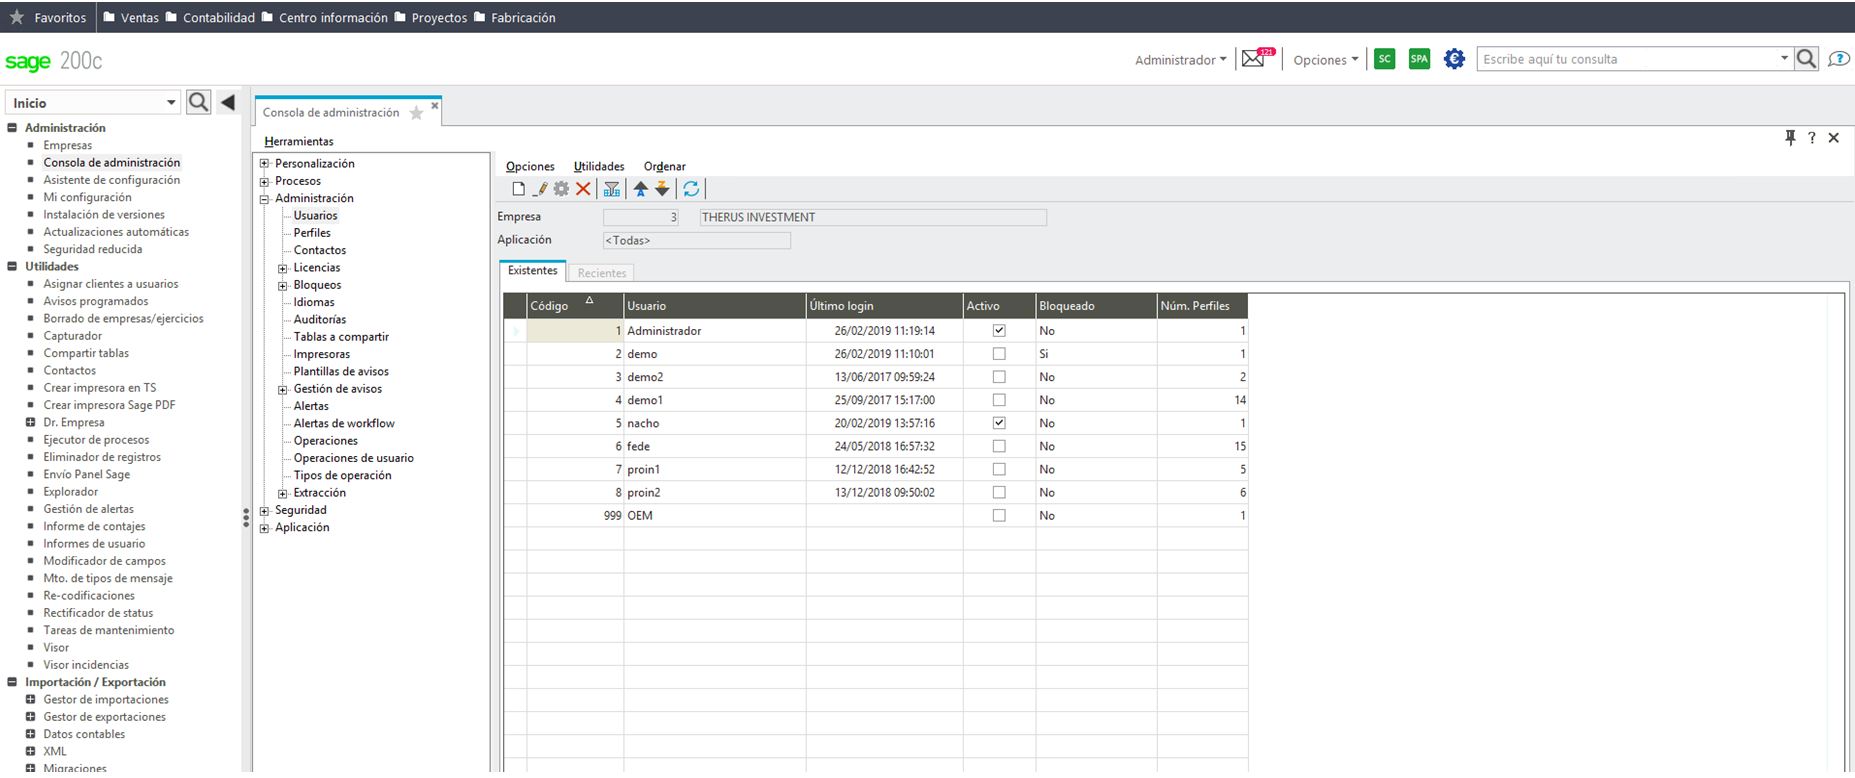Image resolution: width=1855 pixels, height=778 pixels.
Task: Close the Consola de administración tab
Action: point(435,105)
